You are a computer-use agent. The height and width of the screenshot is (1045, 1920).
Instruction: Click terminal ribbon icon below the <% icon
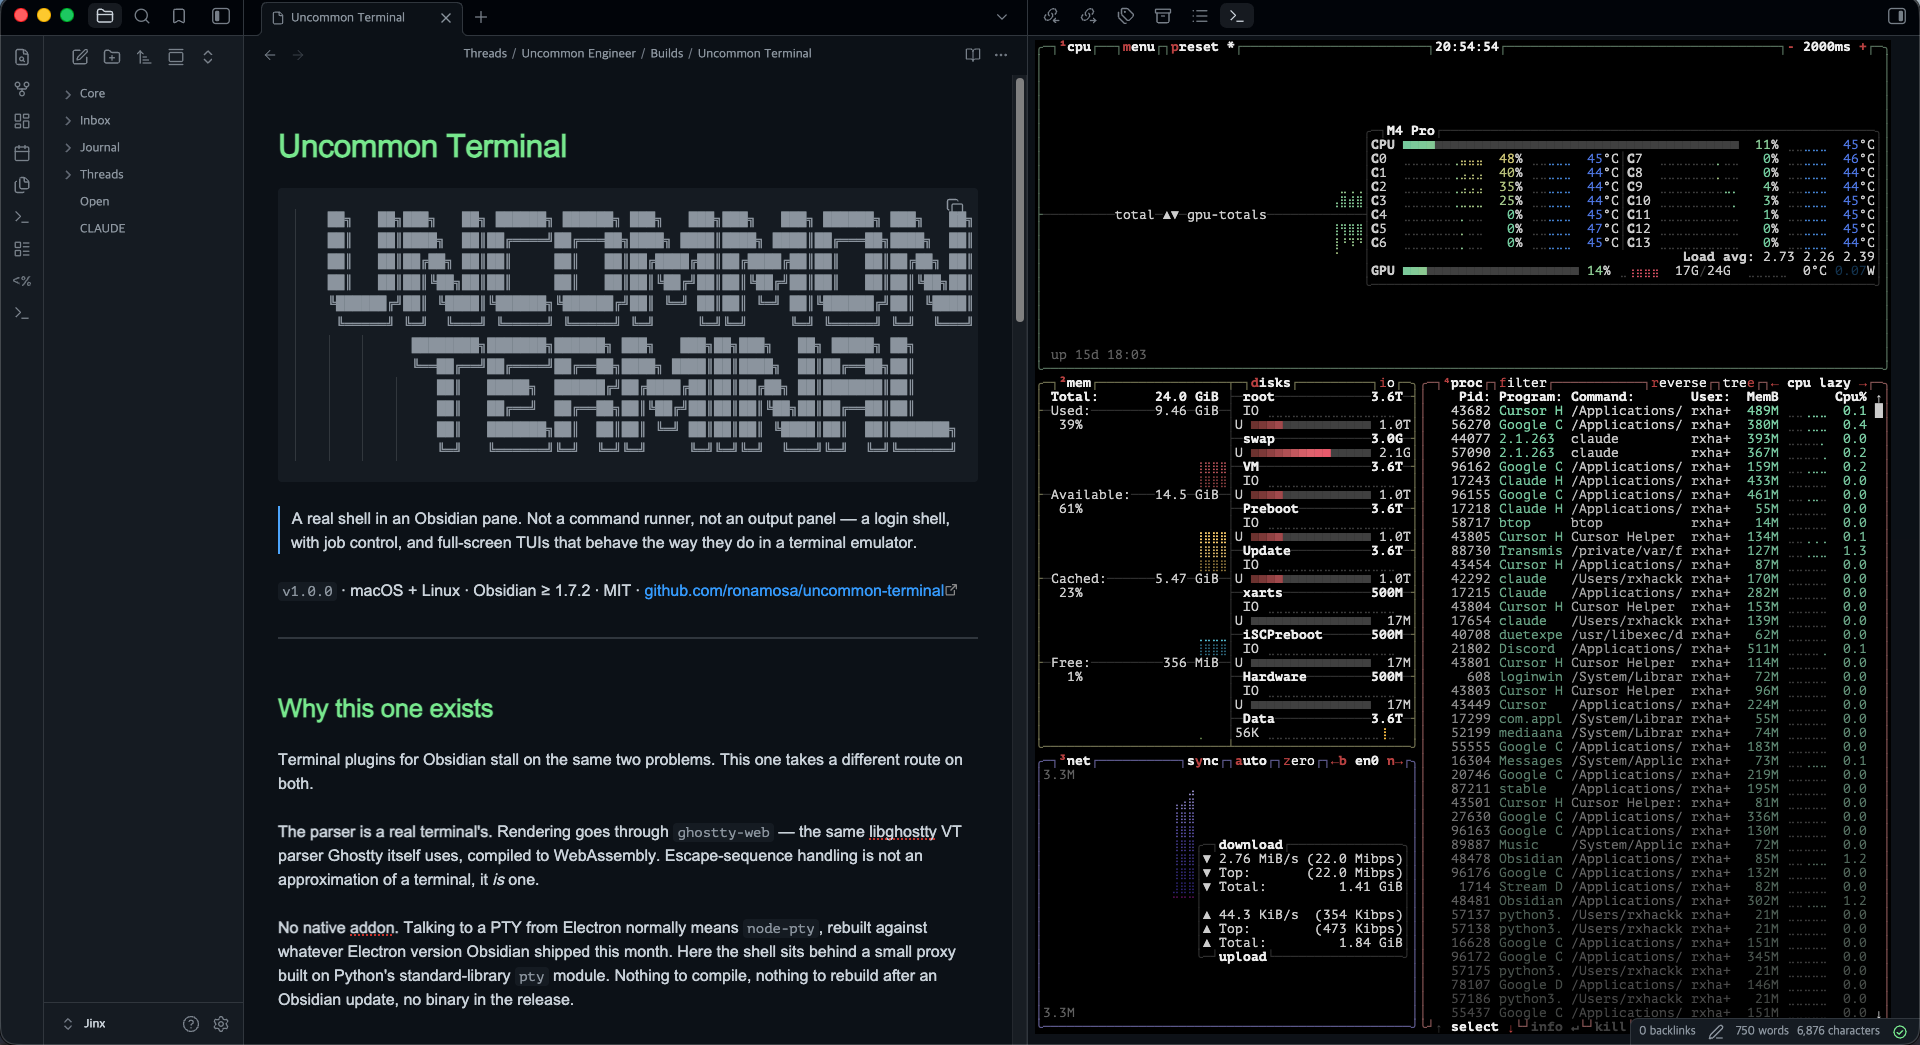click(22, 313)
